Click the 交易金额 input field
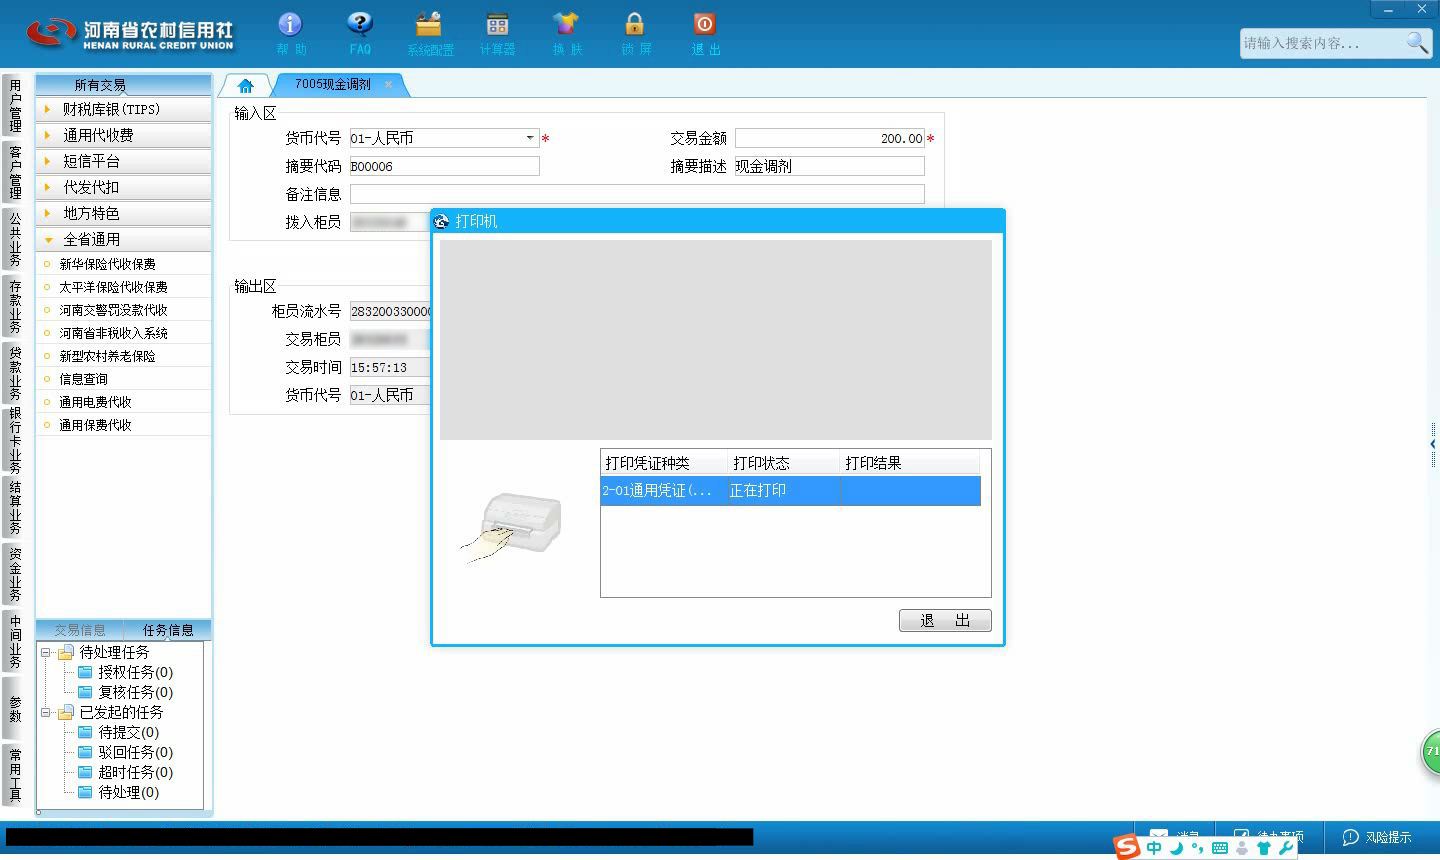The image size is (1440, 860). tap(830, 138)
